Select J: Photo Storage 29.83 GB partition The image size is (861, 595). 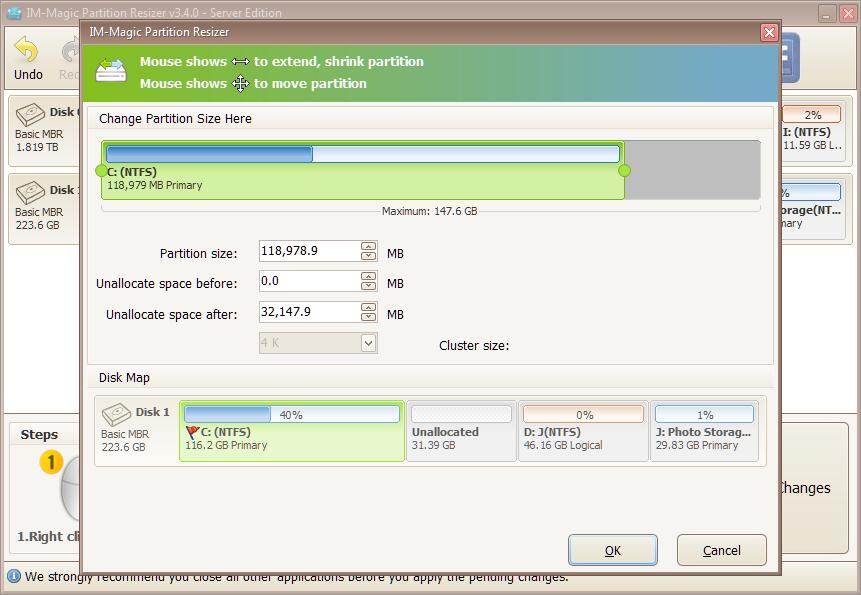[x=705, y=431]
